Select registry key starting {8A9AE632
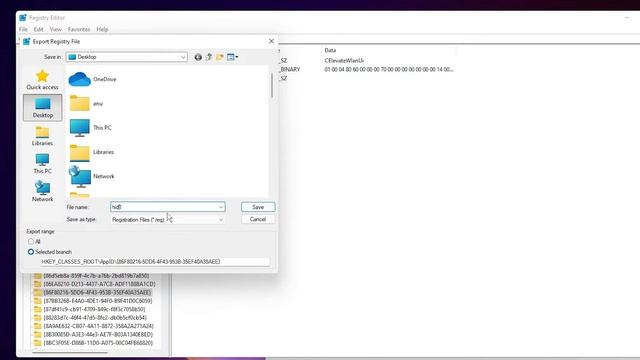The image size is (640, 360). coord(98,326)
